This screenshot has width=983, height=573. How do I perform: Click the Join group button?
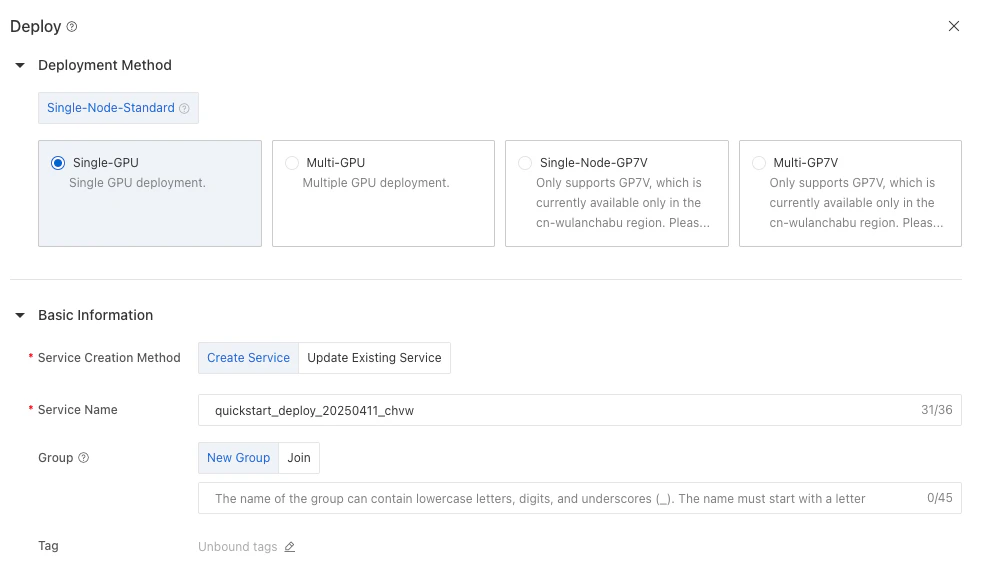pyautogui.click(x=299, y=458)
